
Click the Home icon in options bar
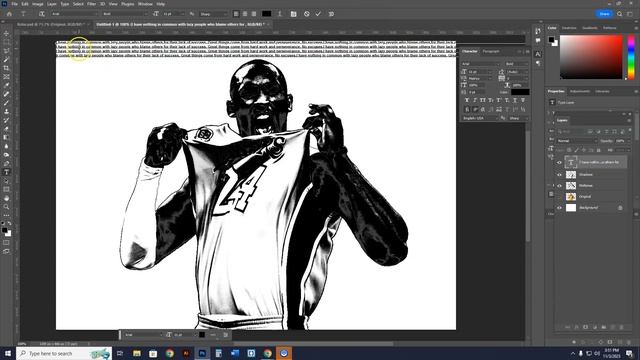[x=9, y=14]
